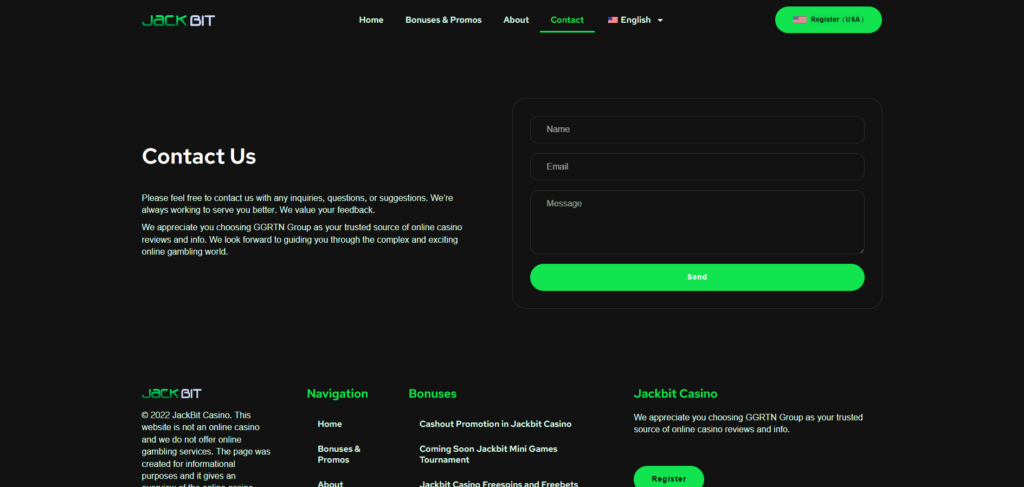Expand the English language dropdown arrow
The width and height of the screenshot is (1024, 487).
tap(660, 20)
